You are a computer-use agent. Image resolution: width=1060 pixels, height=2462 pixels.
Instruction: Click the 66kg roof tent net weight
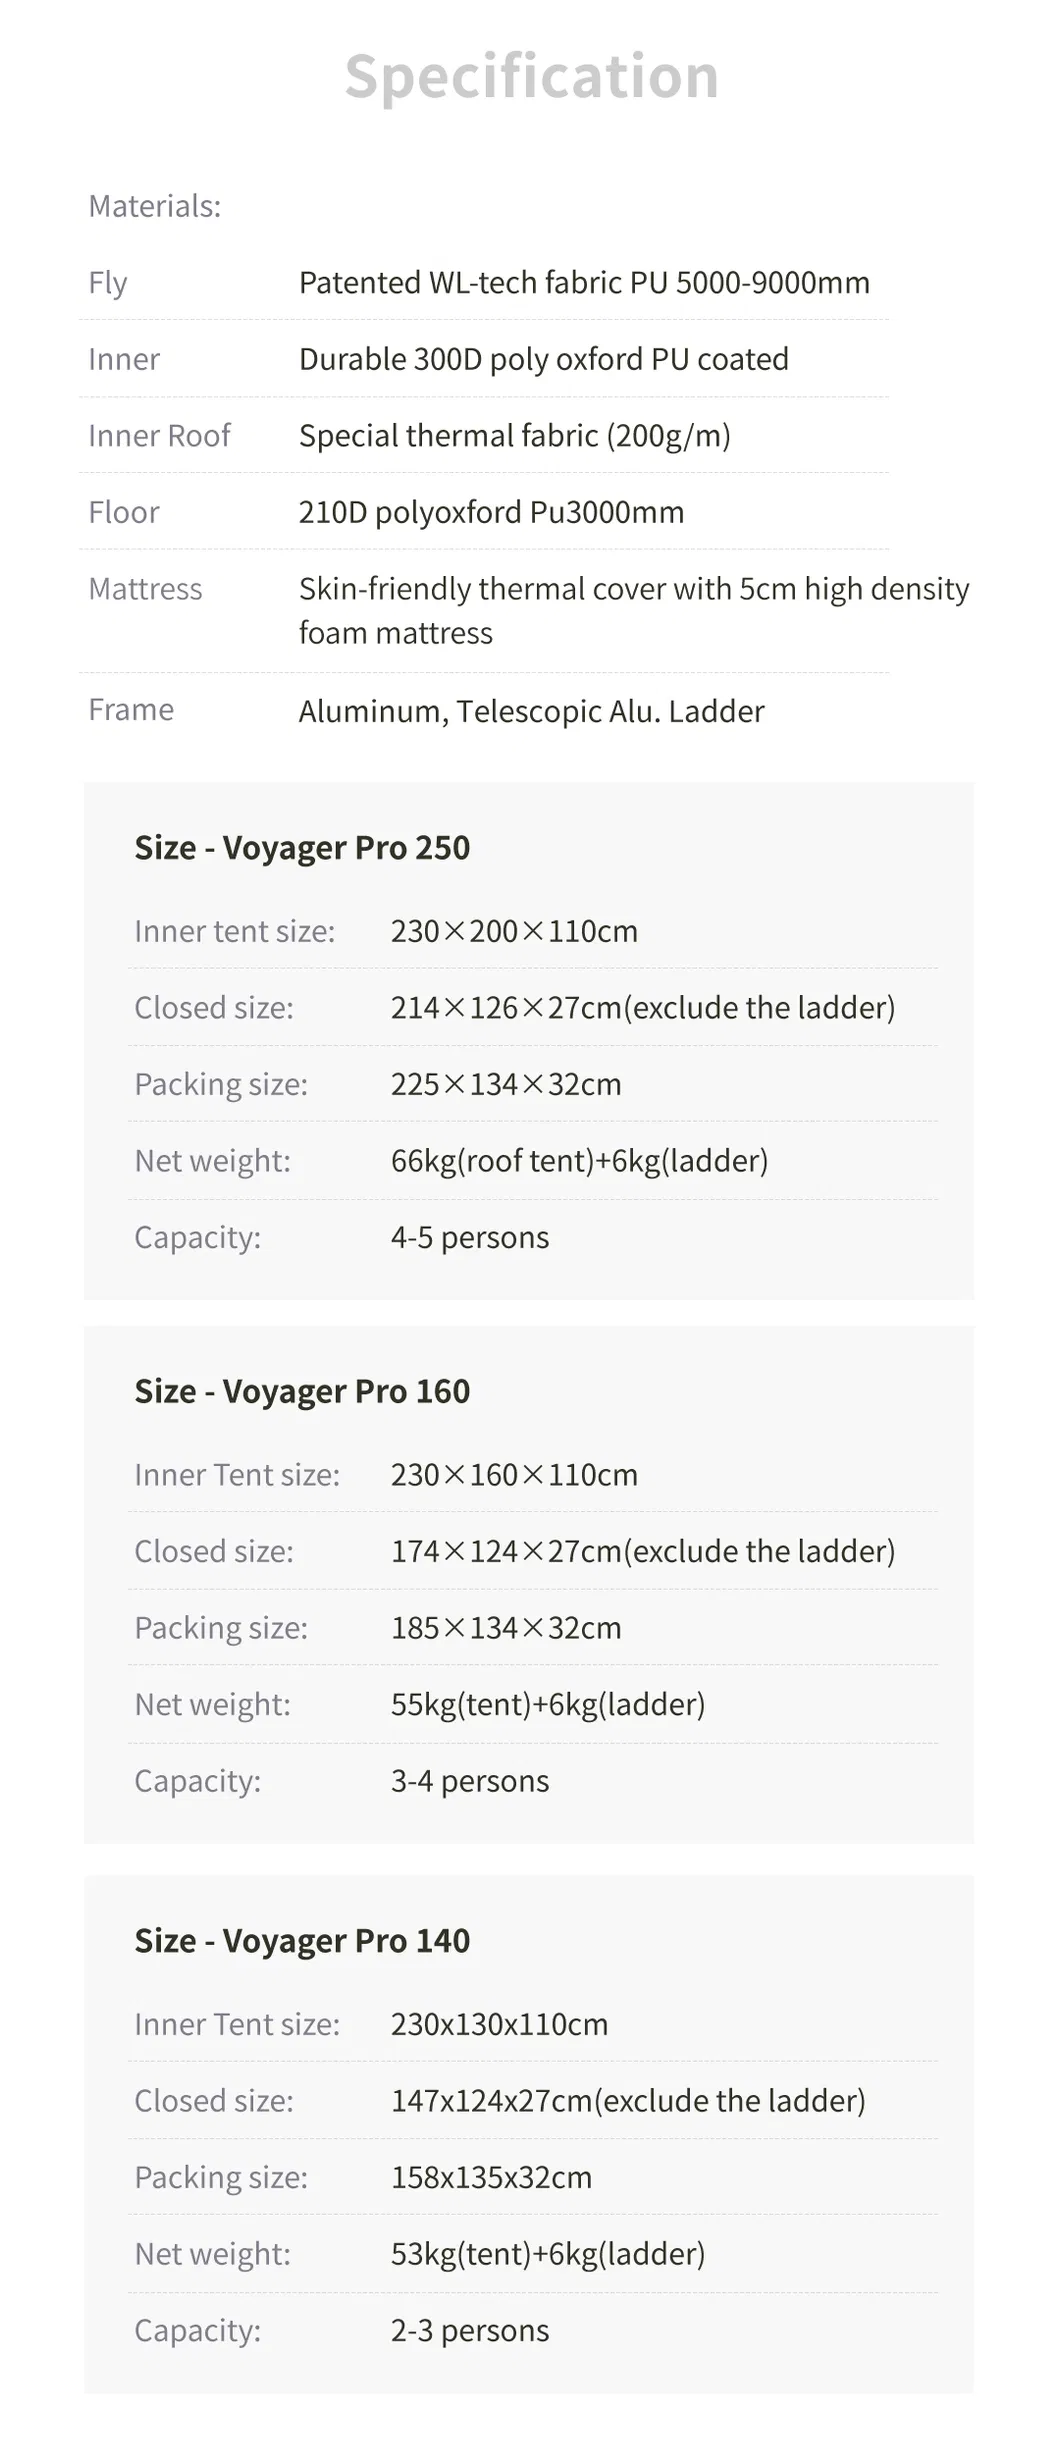pos(579,1160)
